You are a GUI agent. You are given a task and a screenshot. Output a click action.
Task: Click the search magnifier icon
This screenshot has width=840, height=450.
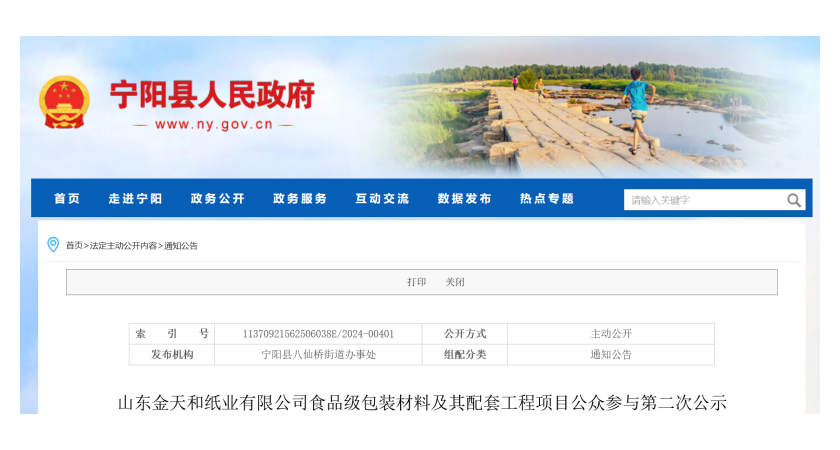click(x=793, y=200)
